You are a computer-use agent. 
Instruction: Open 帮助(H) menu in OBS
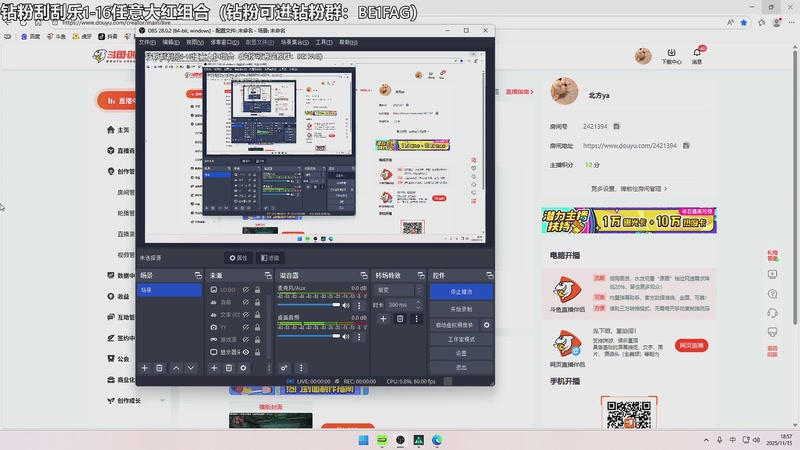348,42
